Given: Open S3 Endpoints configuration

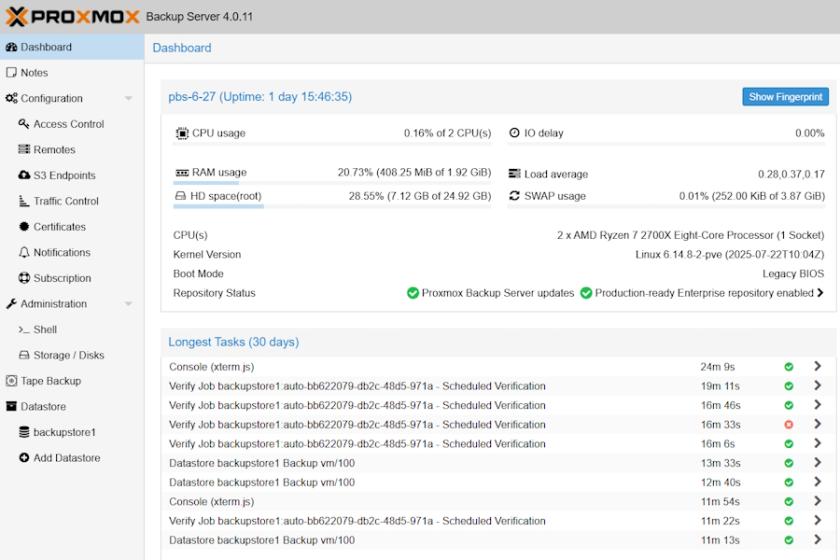Looking at the screenshot, I should tap(72, 176).
